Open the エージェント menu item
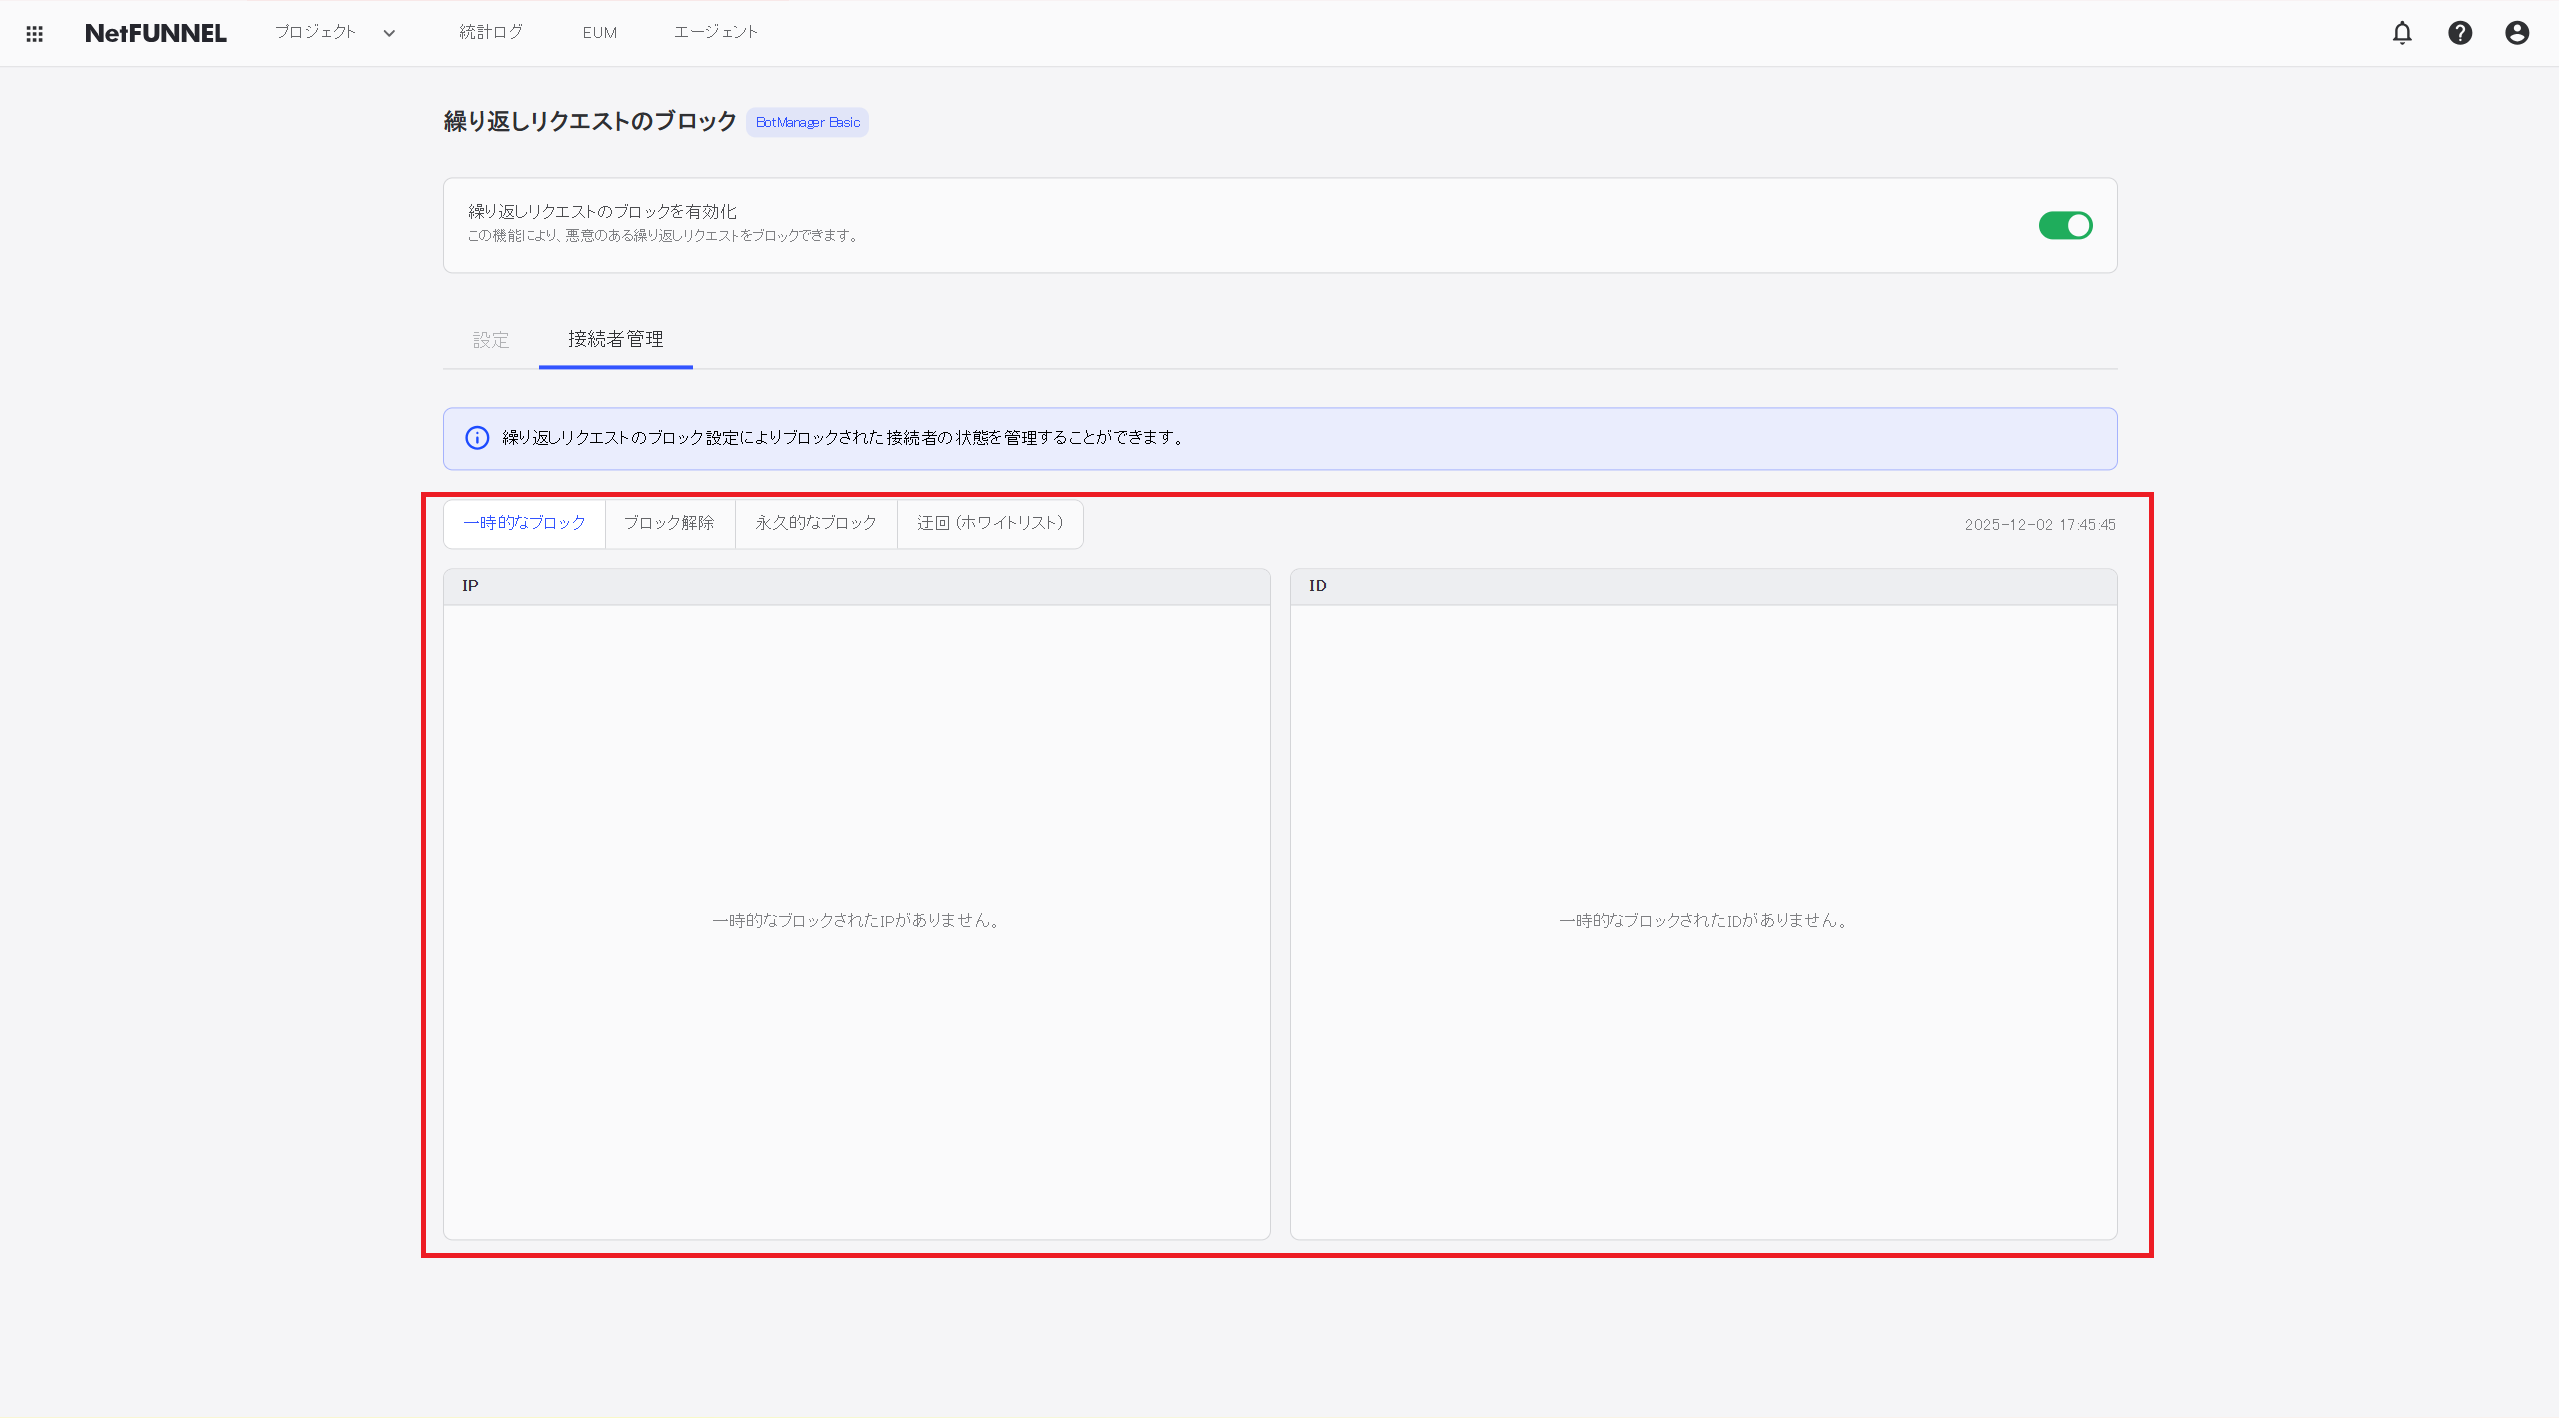 pos(716,32)
